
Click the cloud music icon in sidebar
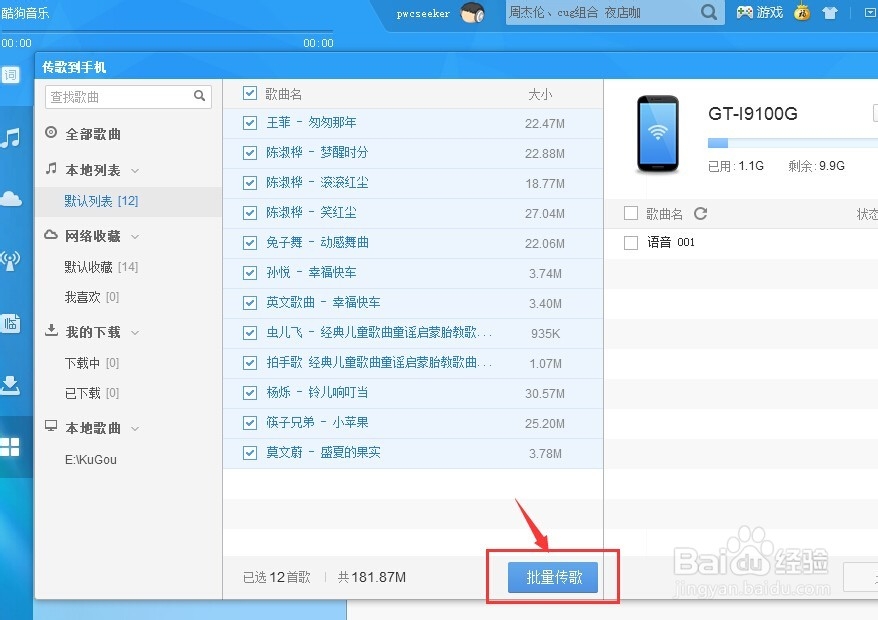(10, 198)
